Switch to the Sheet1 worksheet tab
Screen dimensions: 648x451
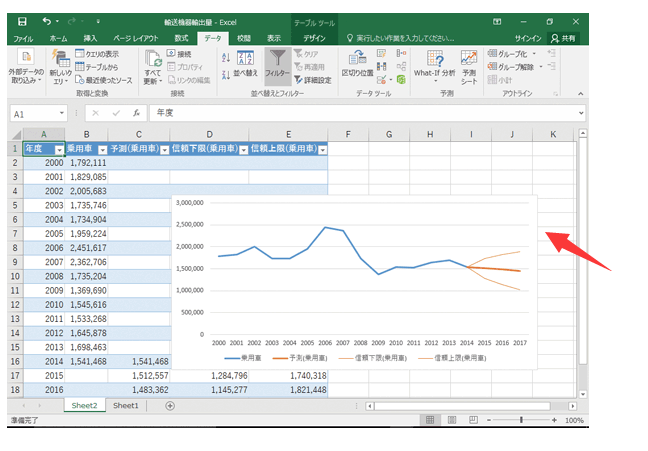(126, 406)
